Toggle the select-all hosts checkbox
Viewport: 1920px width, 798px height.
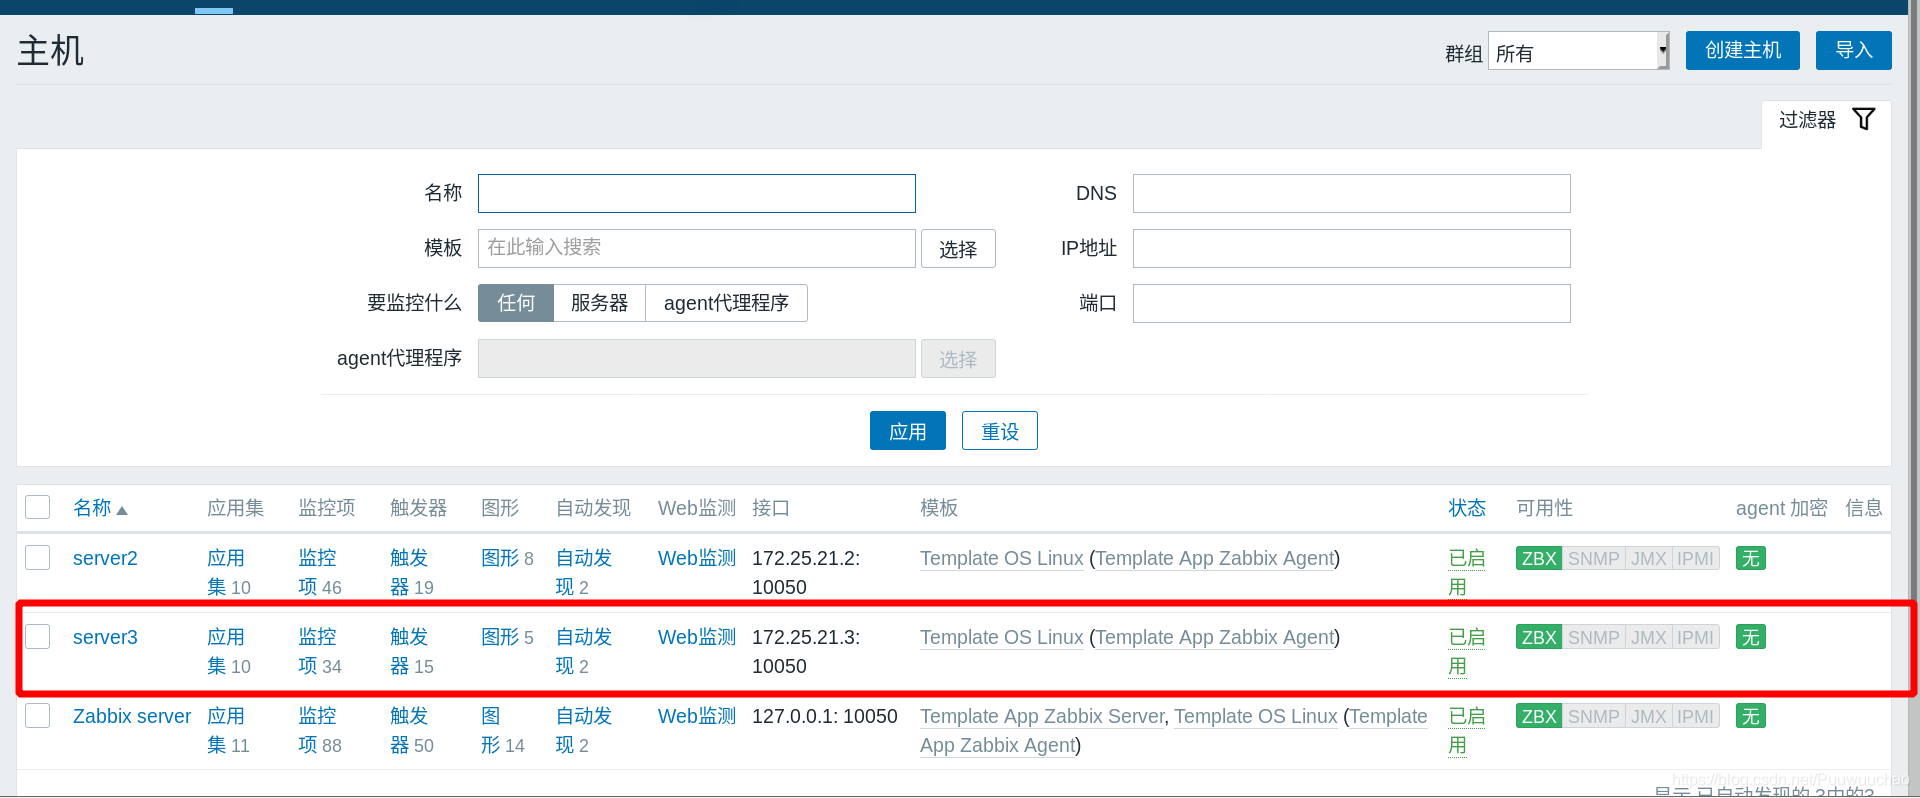pyautogui.click(x=38, y=507)
